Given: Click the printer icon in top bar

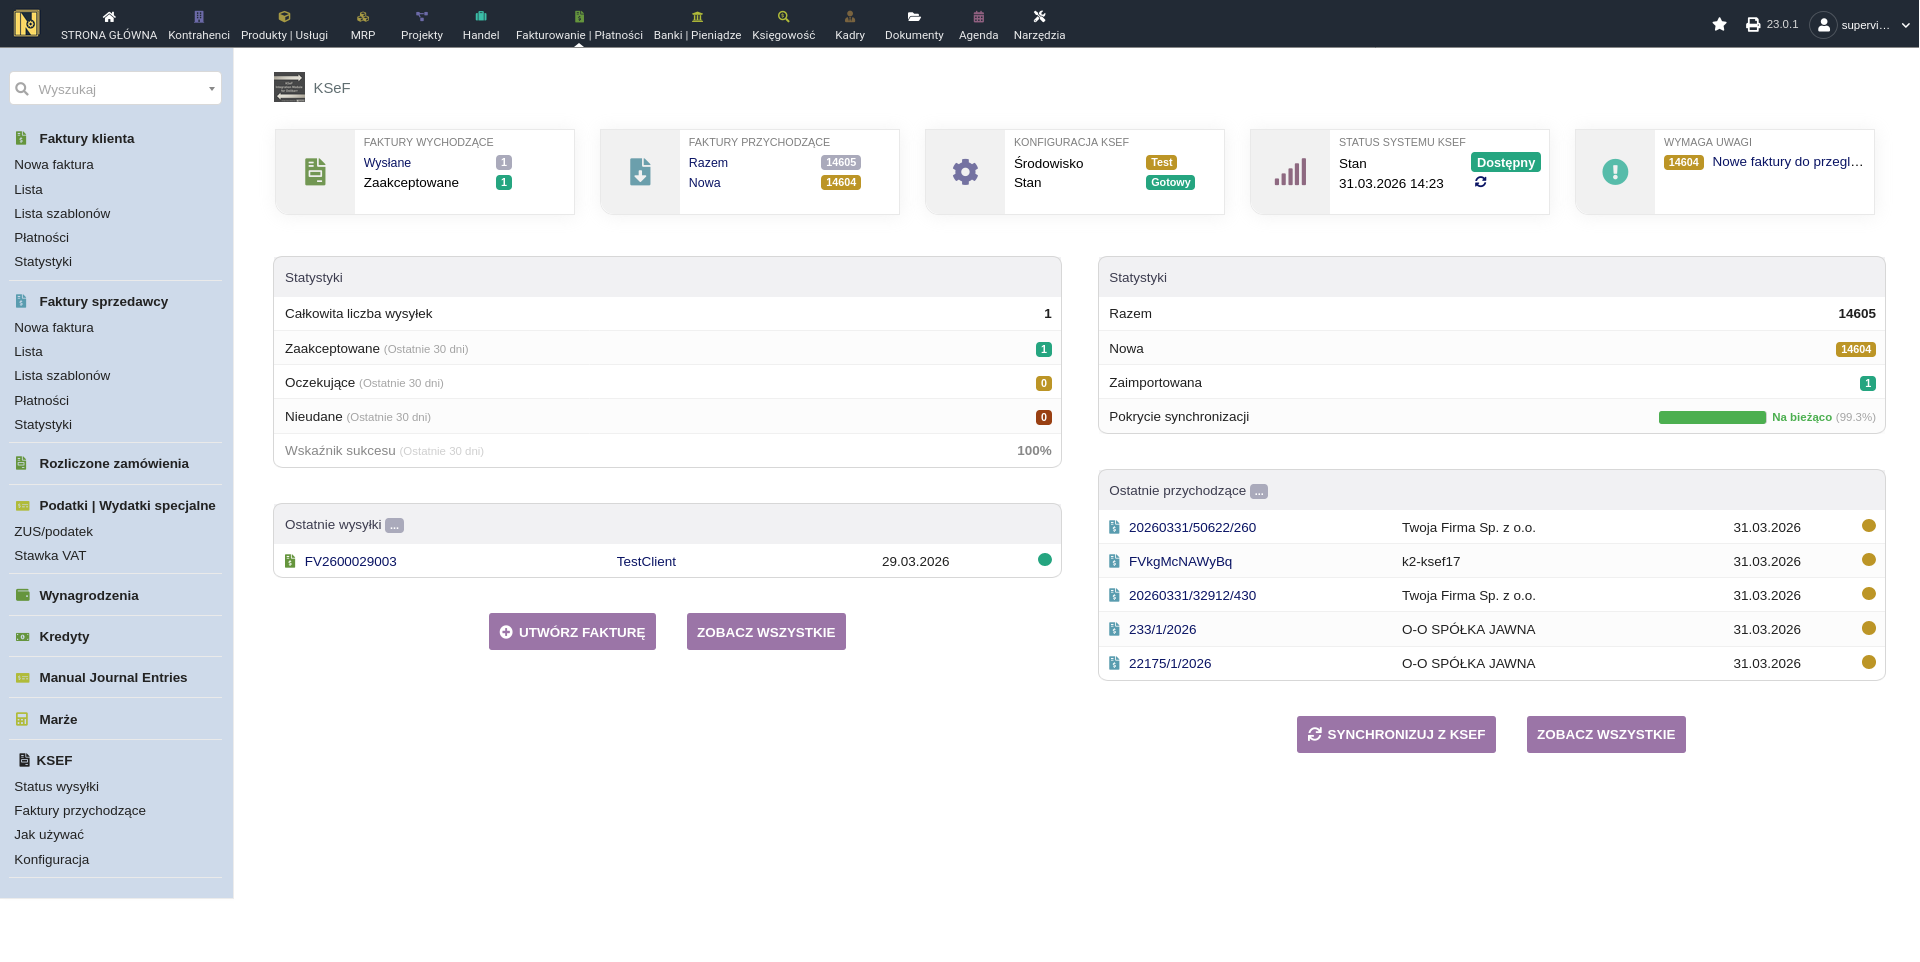Looking at the screenshot, I should pyautogui.click(x=1753, y=24).
